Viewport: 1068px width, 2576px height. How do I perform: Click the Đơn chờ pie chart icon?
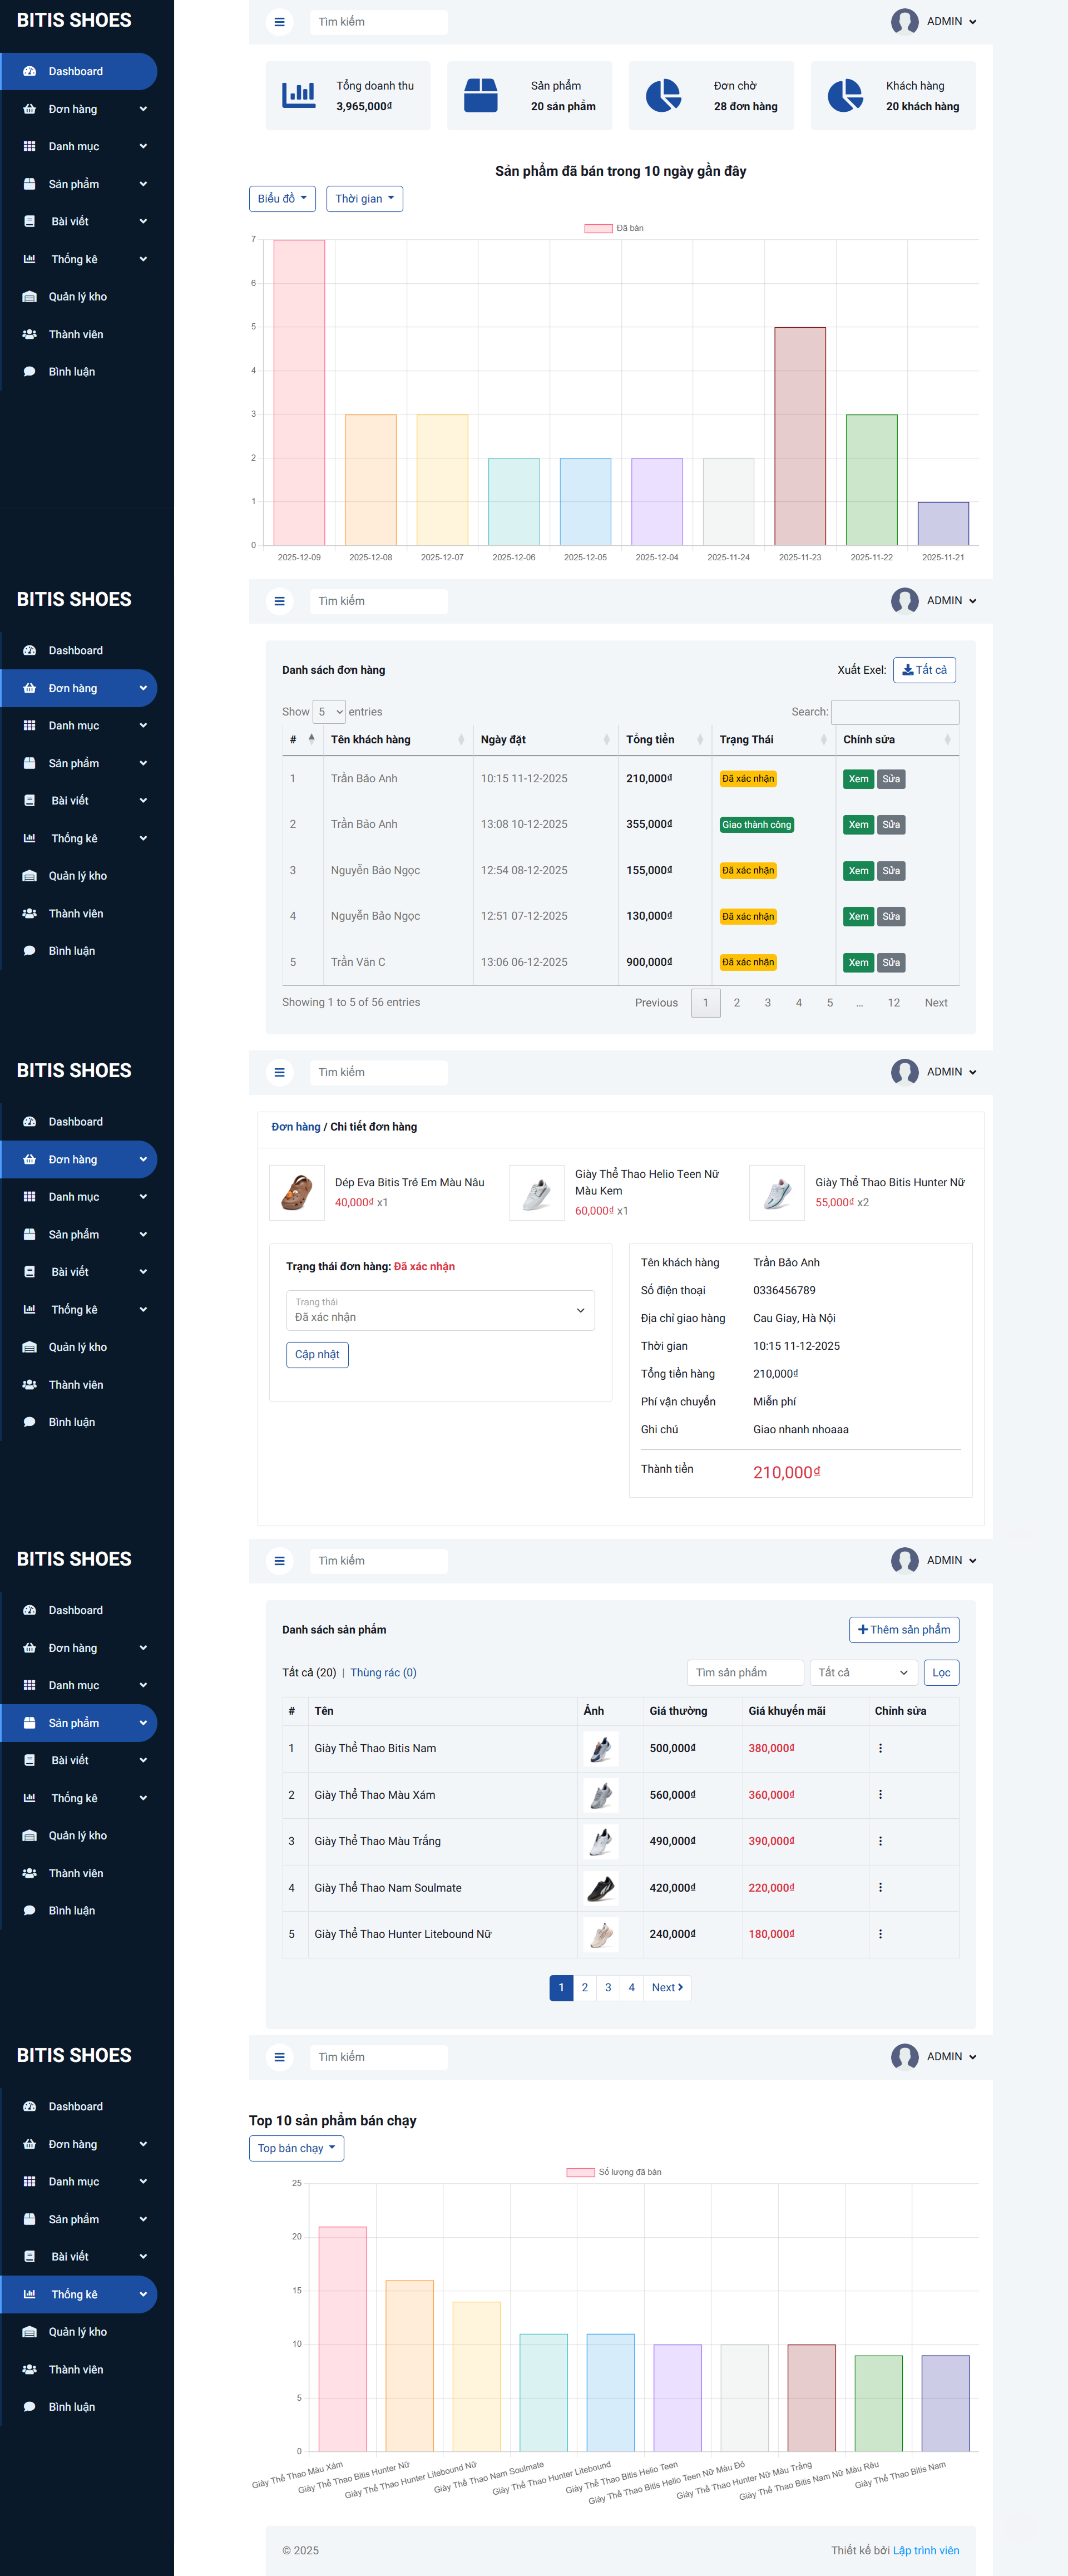663,96
